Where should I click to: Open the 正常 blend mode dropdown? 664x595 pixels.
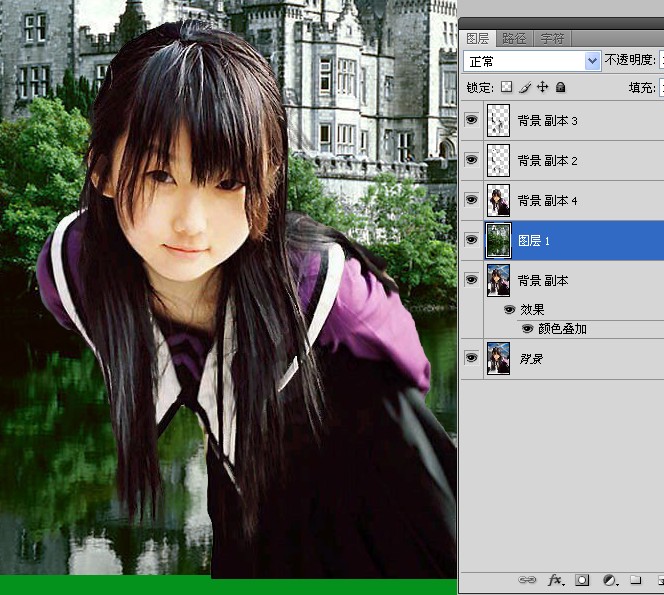tap(532, 61)
